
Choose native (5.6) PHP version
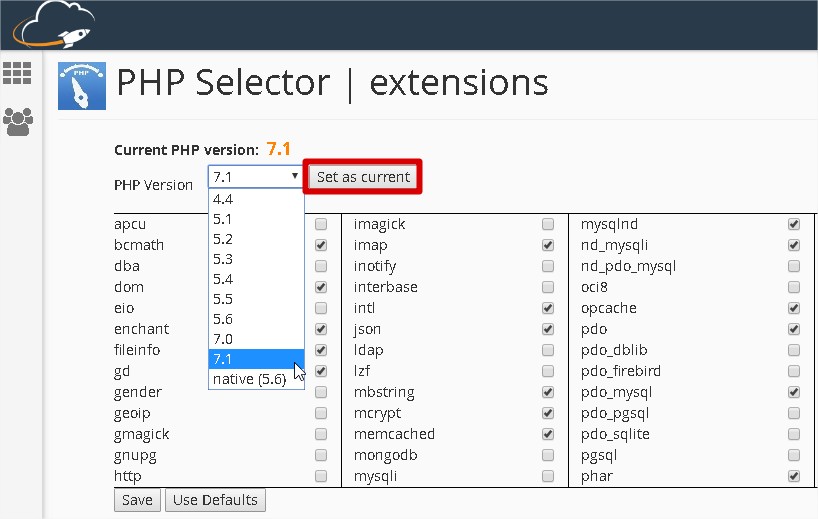point(249,379)
